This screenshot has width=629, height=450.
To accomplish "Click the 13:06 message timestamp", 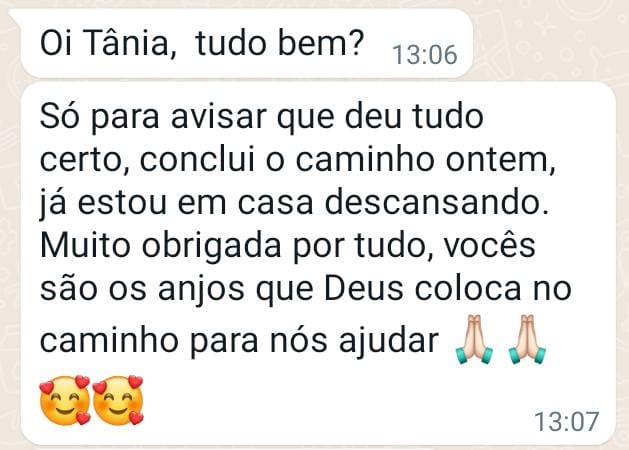I will tap(425, 55).
